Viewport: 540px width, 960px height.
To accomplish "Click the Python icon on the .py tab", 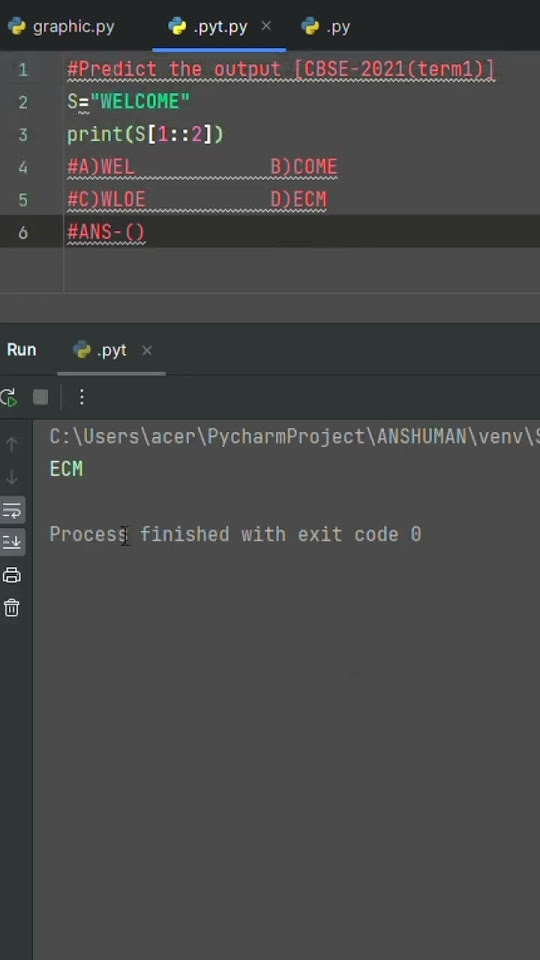I will pyautogui.click(x=310, y=26).
